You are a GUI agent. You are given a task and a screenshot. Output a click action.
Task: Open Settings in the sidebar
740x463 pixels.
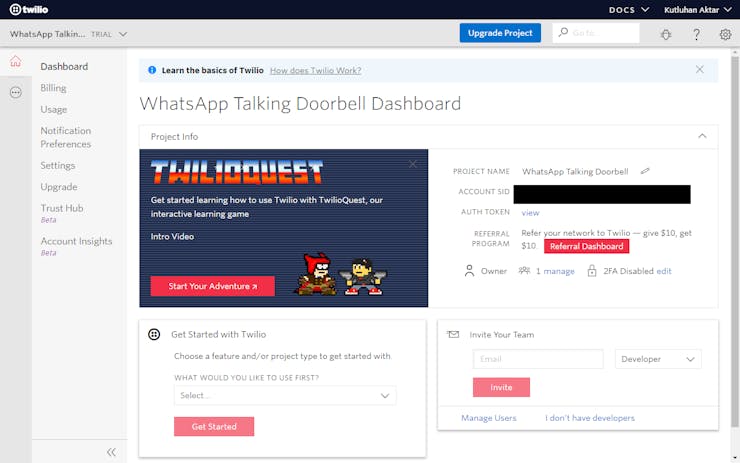pos(58,165)
